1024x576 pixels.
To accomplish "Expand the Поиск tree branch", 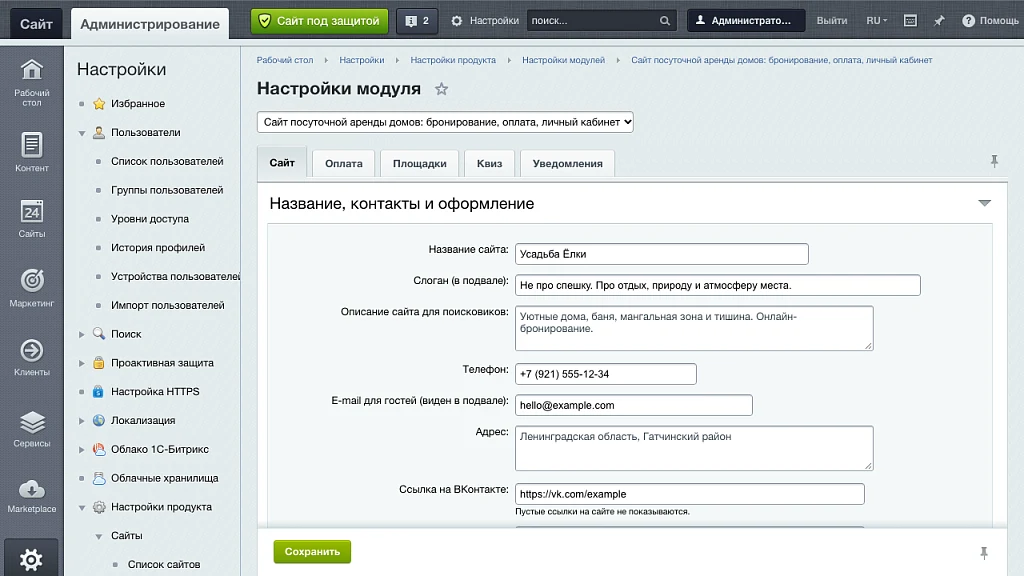I will point(82,334).
